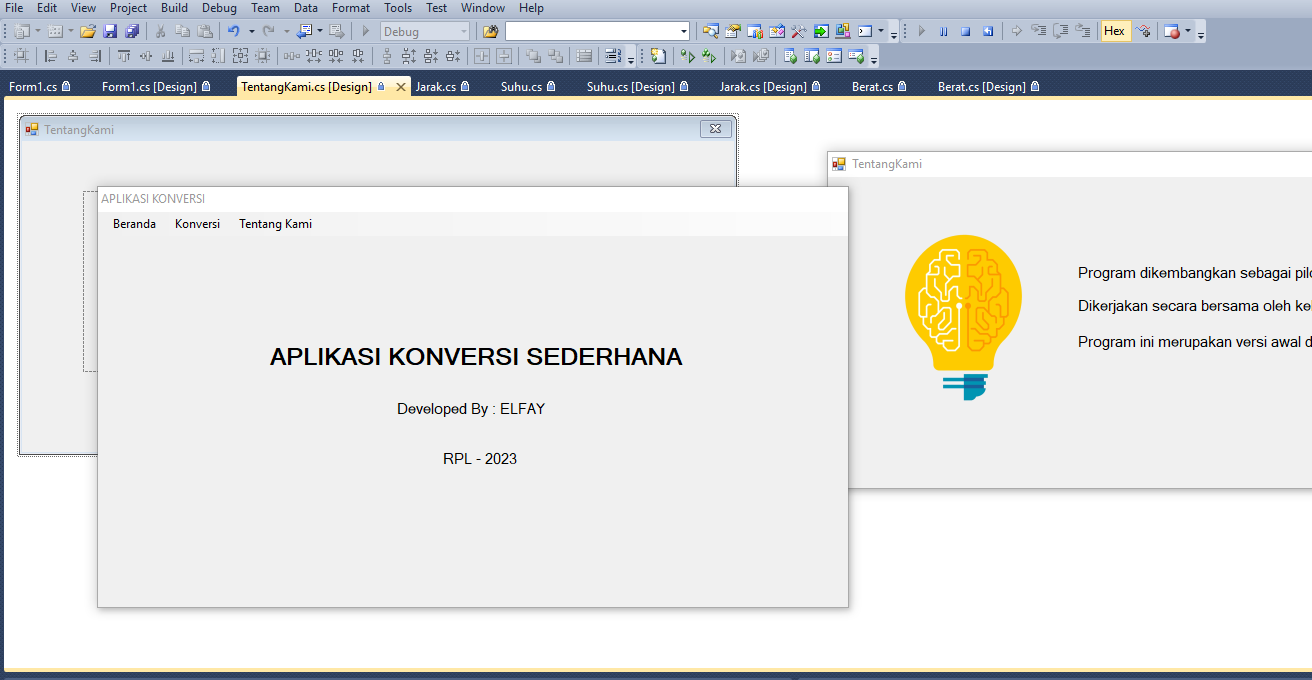Click the Toolbox wrench-and-hammer icon
This screenshot has height=680, width=1312.
(798, 31)
